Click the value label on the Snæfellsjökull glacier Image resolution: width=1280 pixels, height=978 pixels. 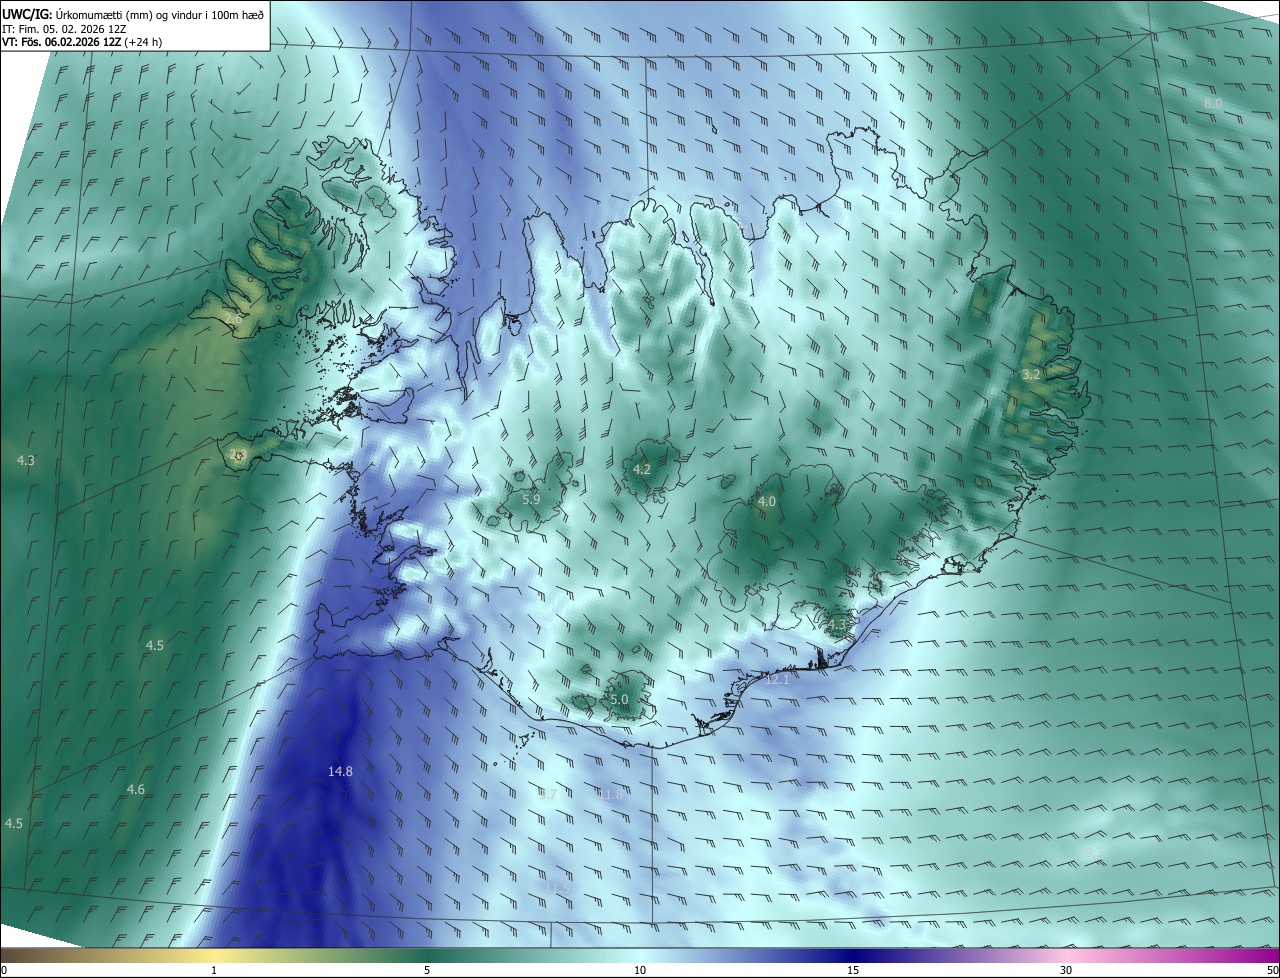237,454
